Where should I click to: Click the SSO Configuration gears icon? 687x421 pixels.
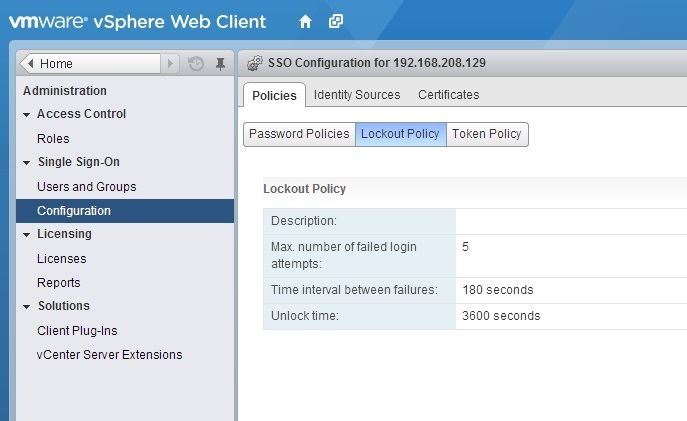(x=255, y=63)
